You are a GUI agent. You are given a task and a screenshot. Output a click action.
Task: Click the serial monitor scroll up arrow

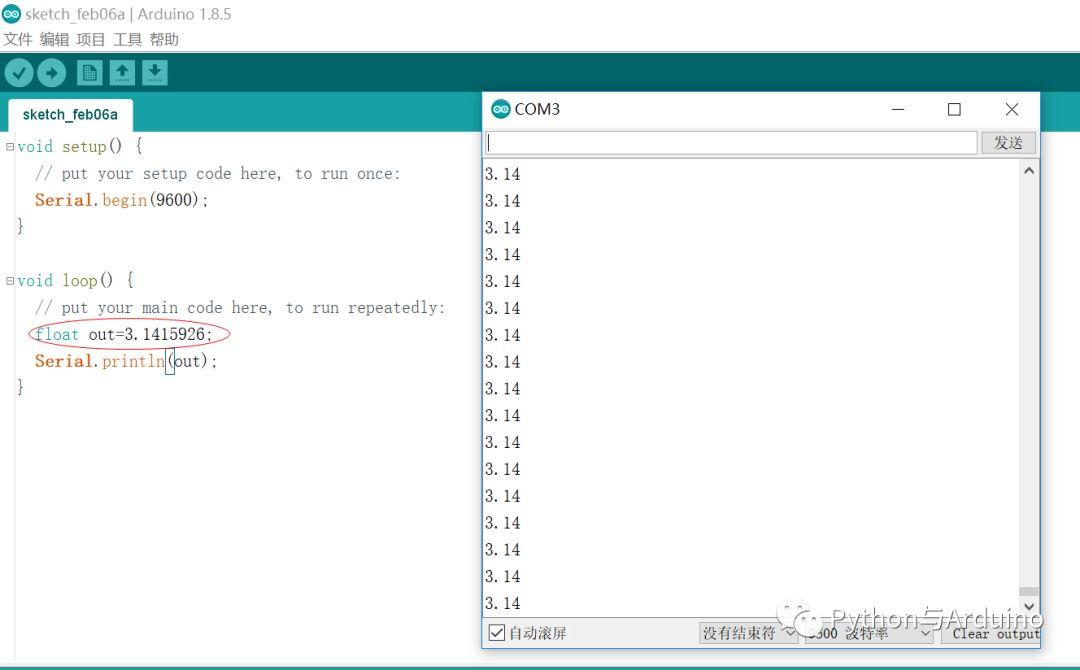pos(1029,170)
